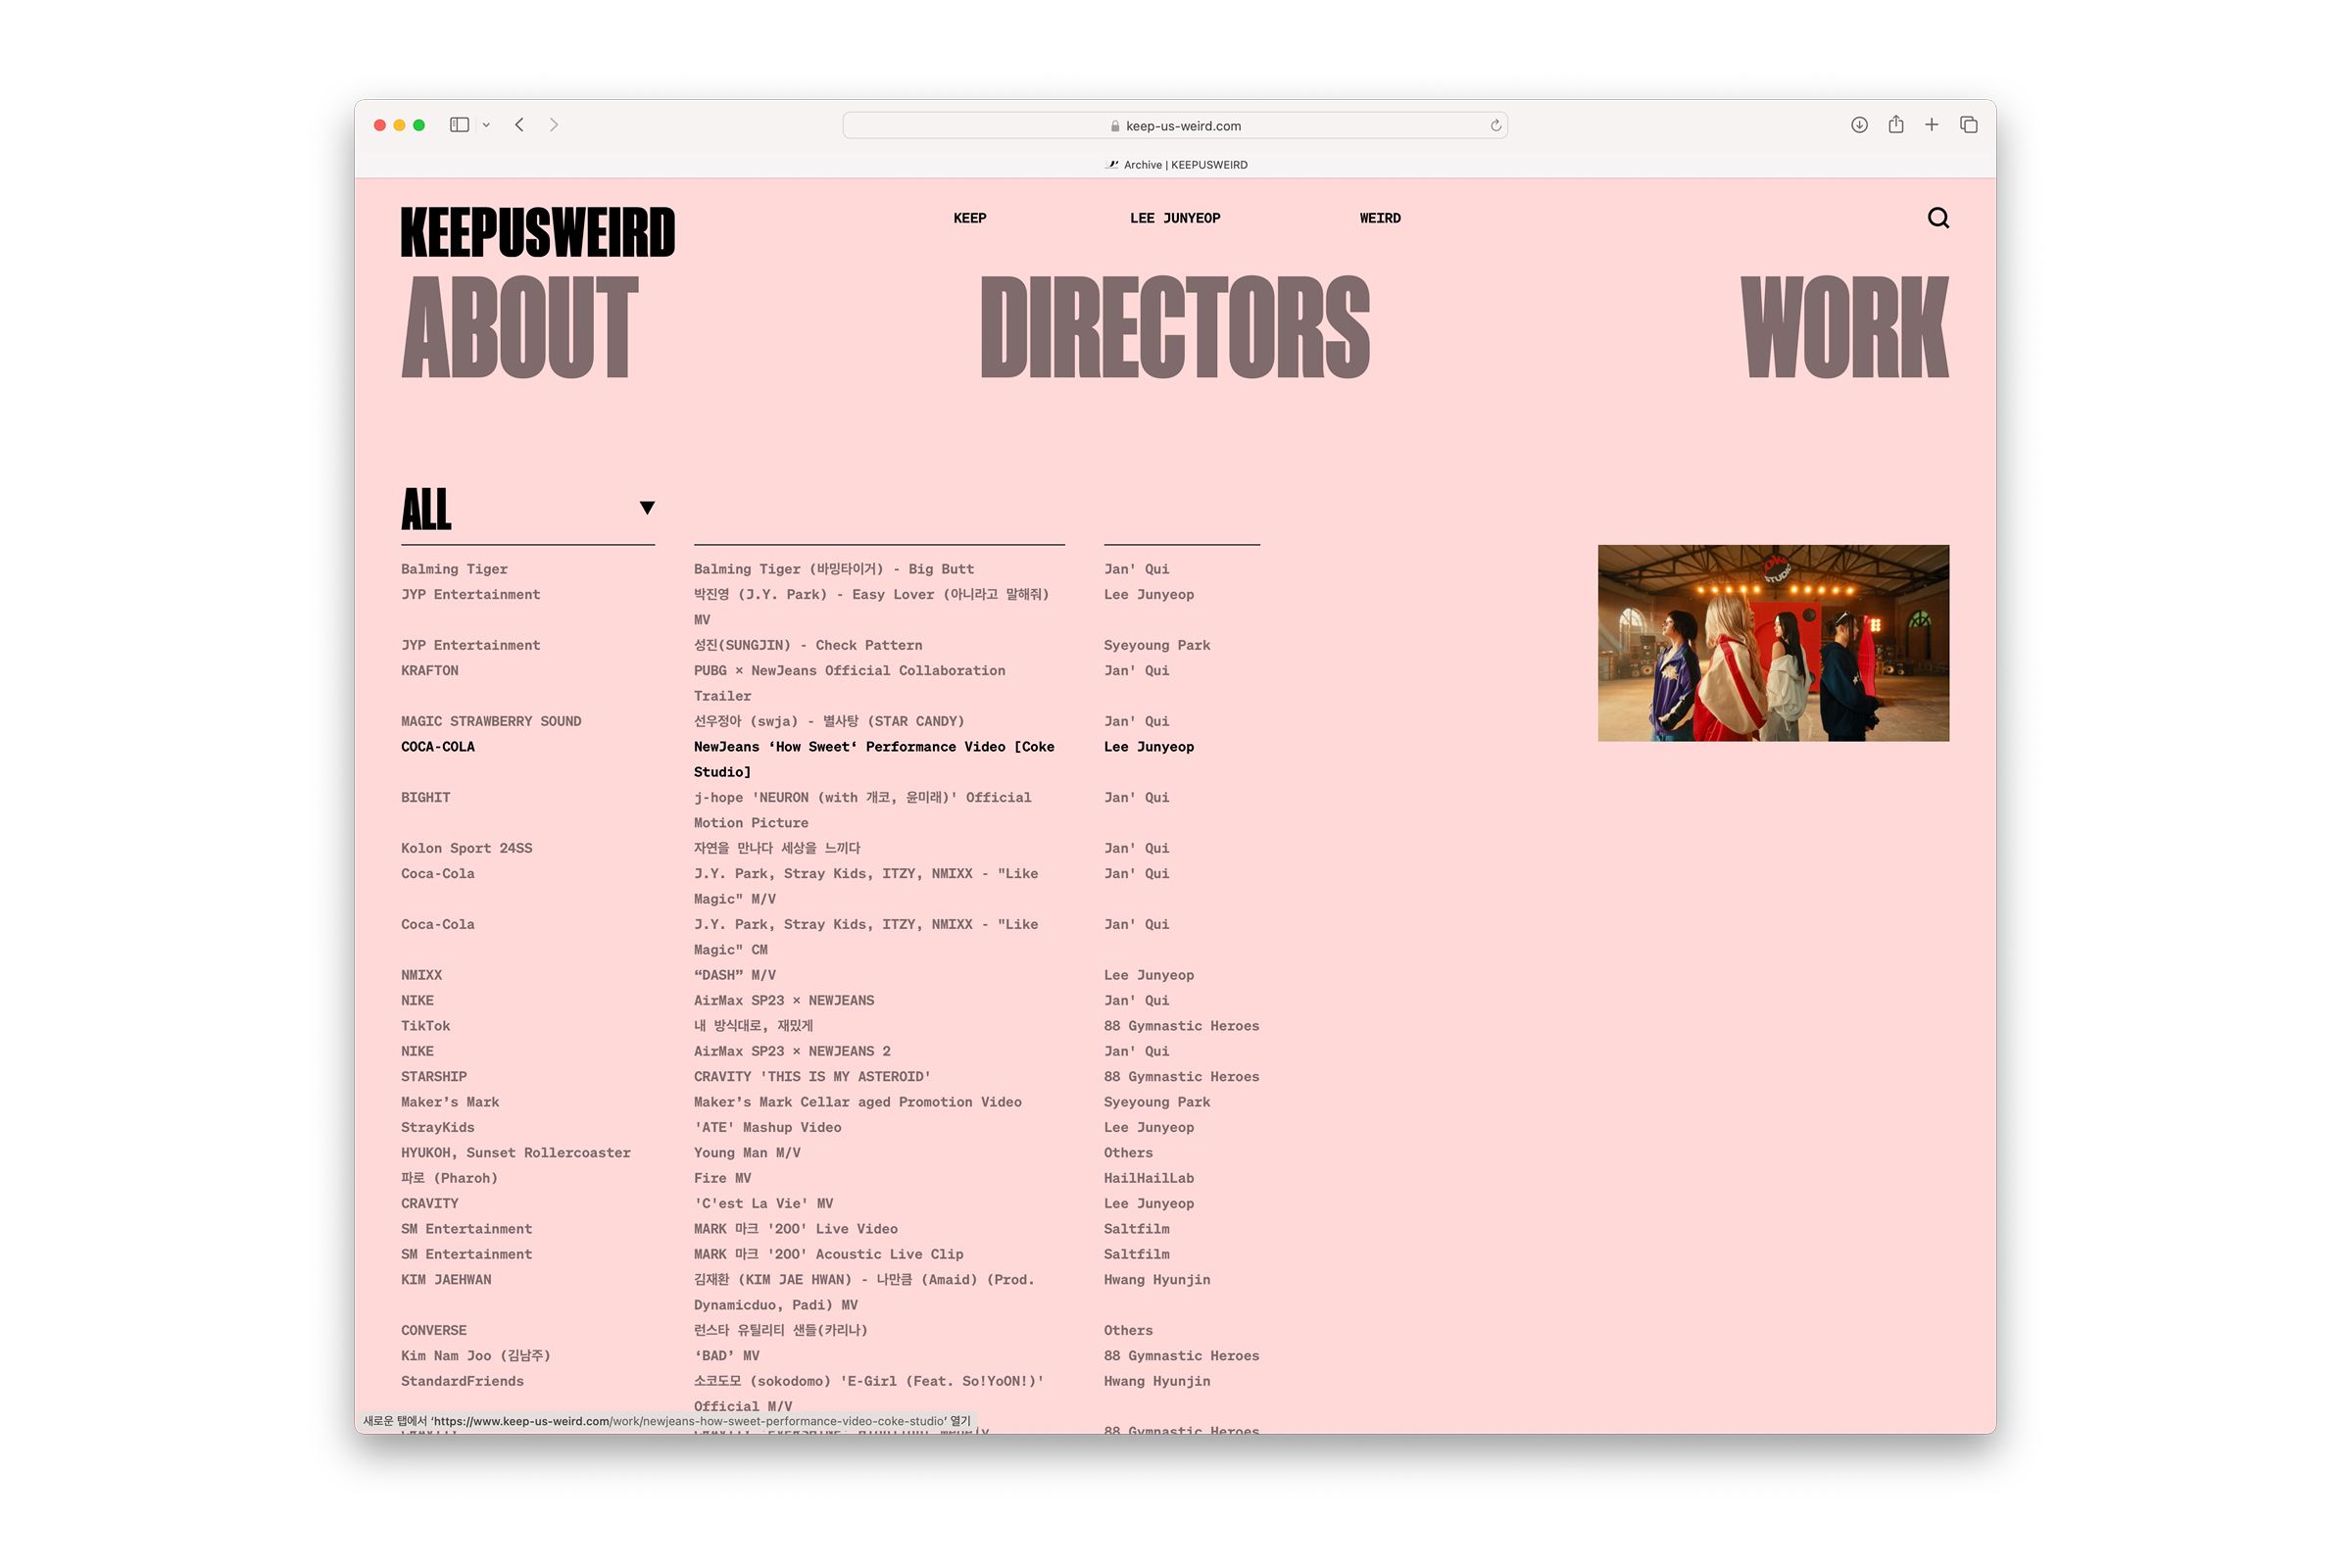This screenshot has width=2352, height=1568.
Task: Expand the ALL filter dropdown arrow
Action: 647,508
